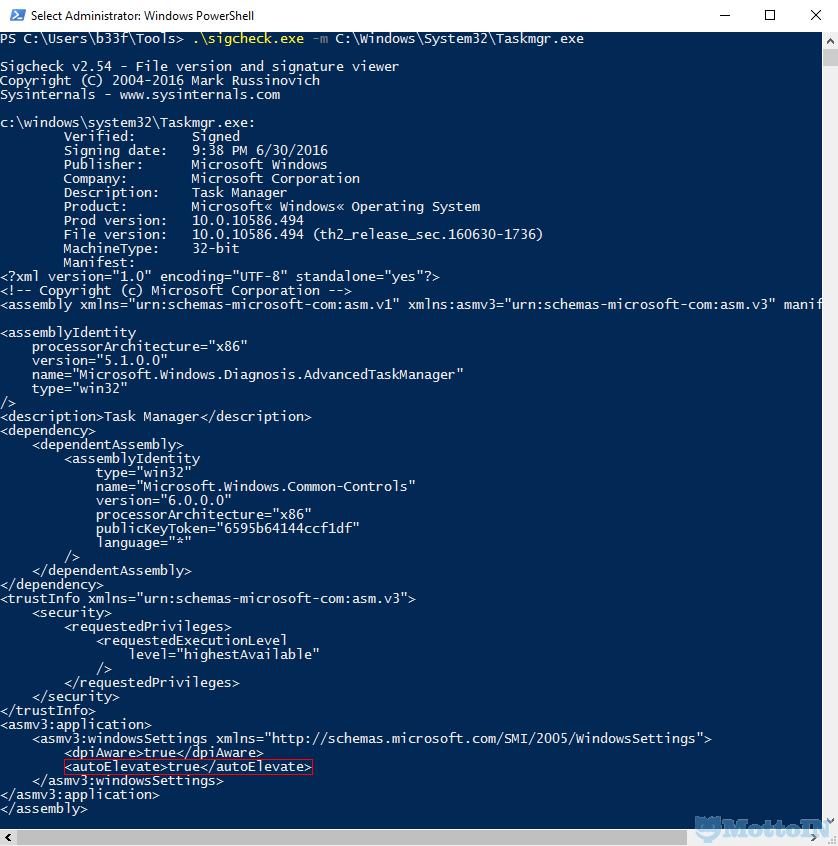Click the signing date '9:38 PM 6/30/2016'
Screen dimensions: 838x846
tap(260, 151)
